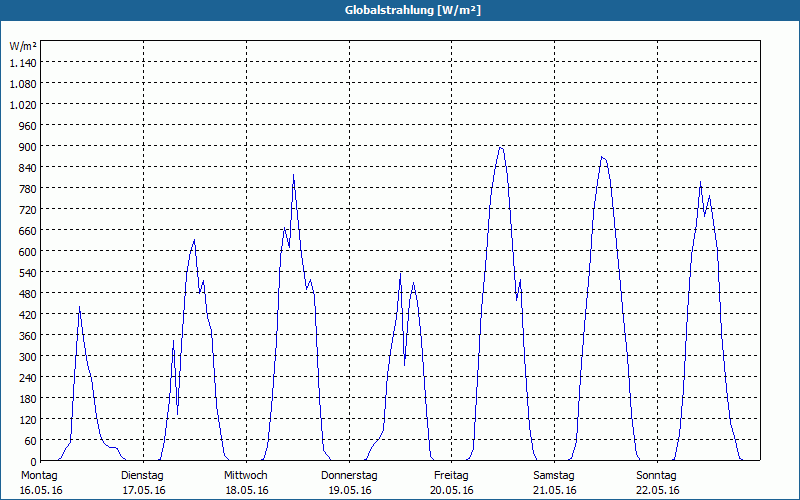Screen dimensions: 800x500
Task: Click the 720 y-axis label
Action: point(28,210)
